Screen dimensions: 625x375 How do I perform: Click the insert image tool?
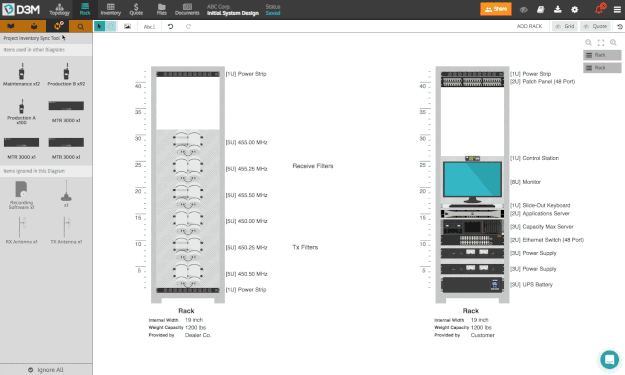click(127, 26)
